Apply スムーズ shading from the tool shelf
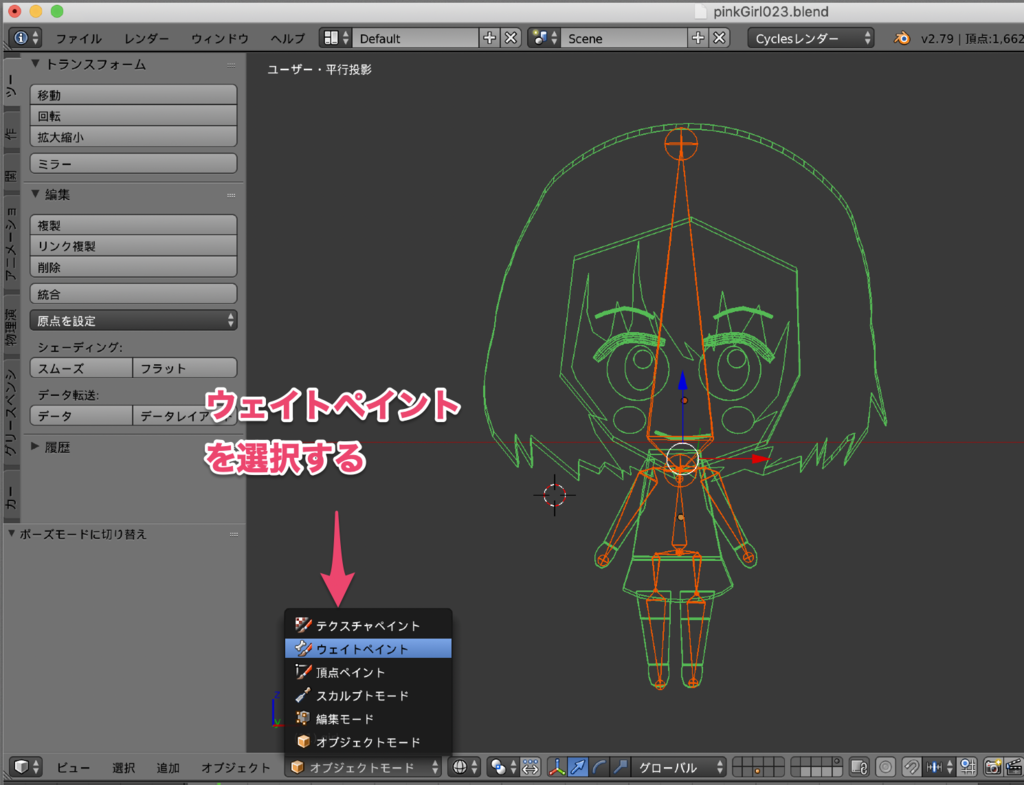The image size is (1024, 785). click(80, 368)
